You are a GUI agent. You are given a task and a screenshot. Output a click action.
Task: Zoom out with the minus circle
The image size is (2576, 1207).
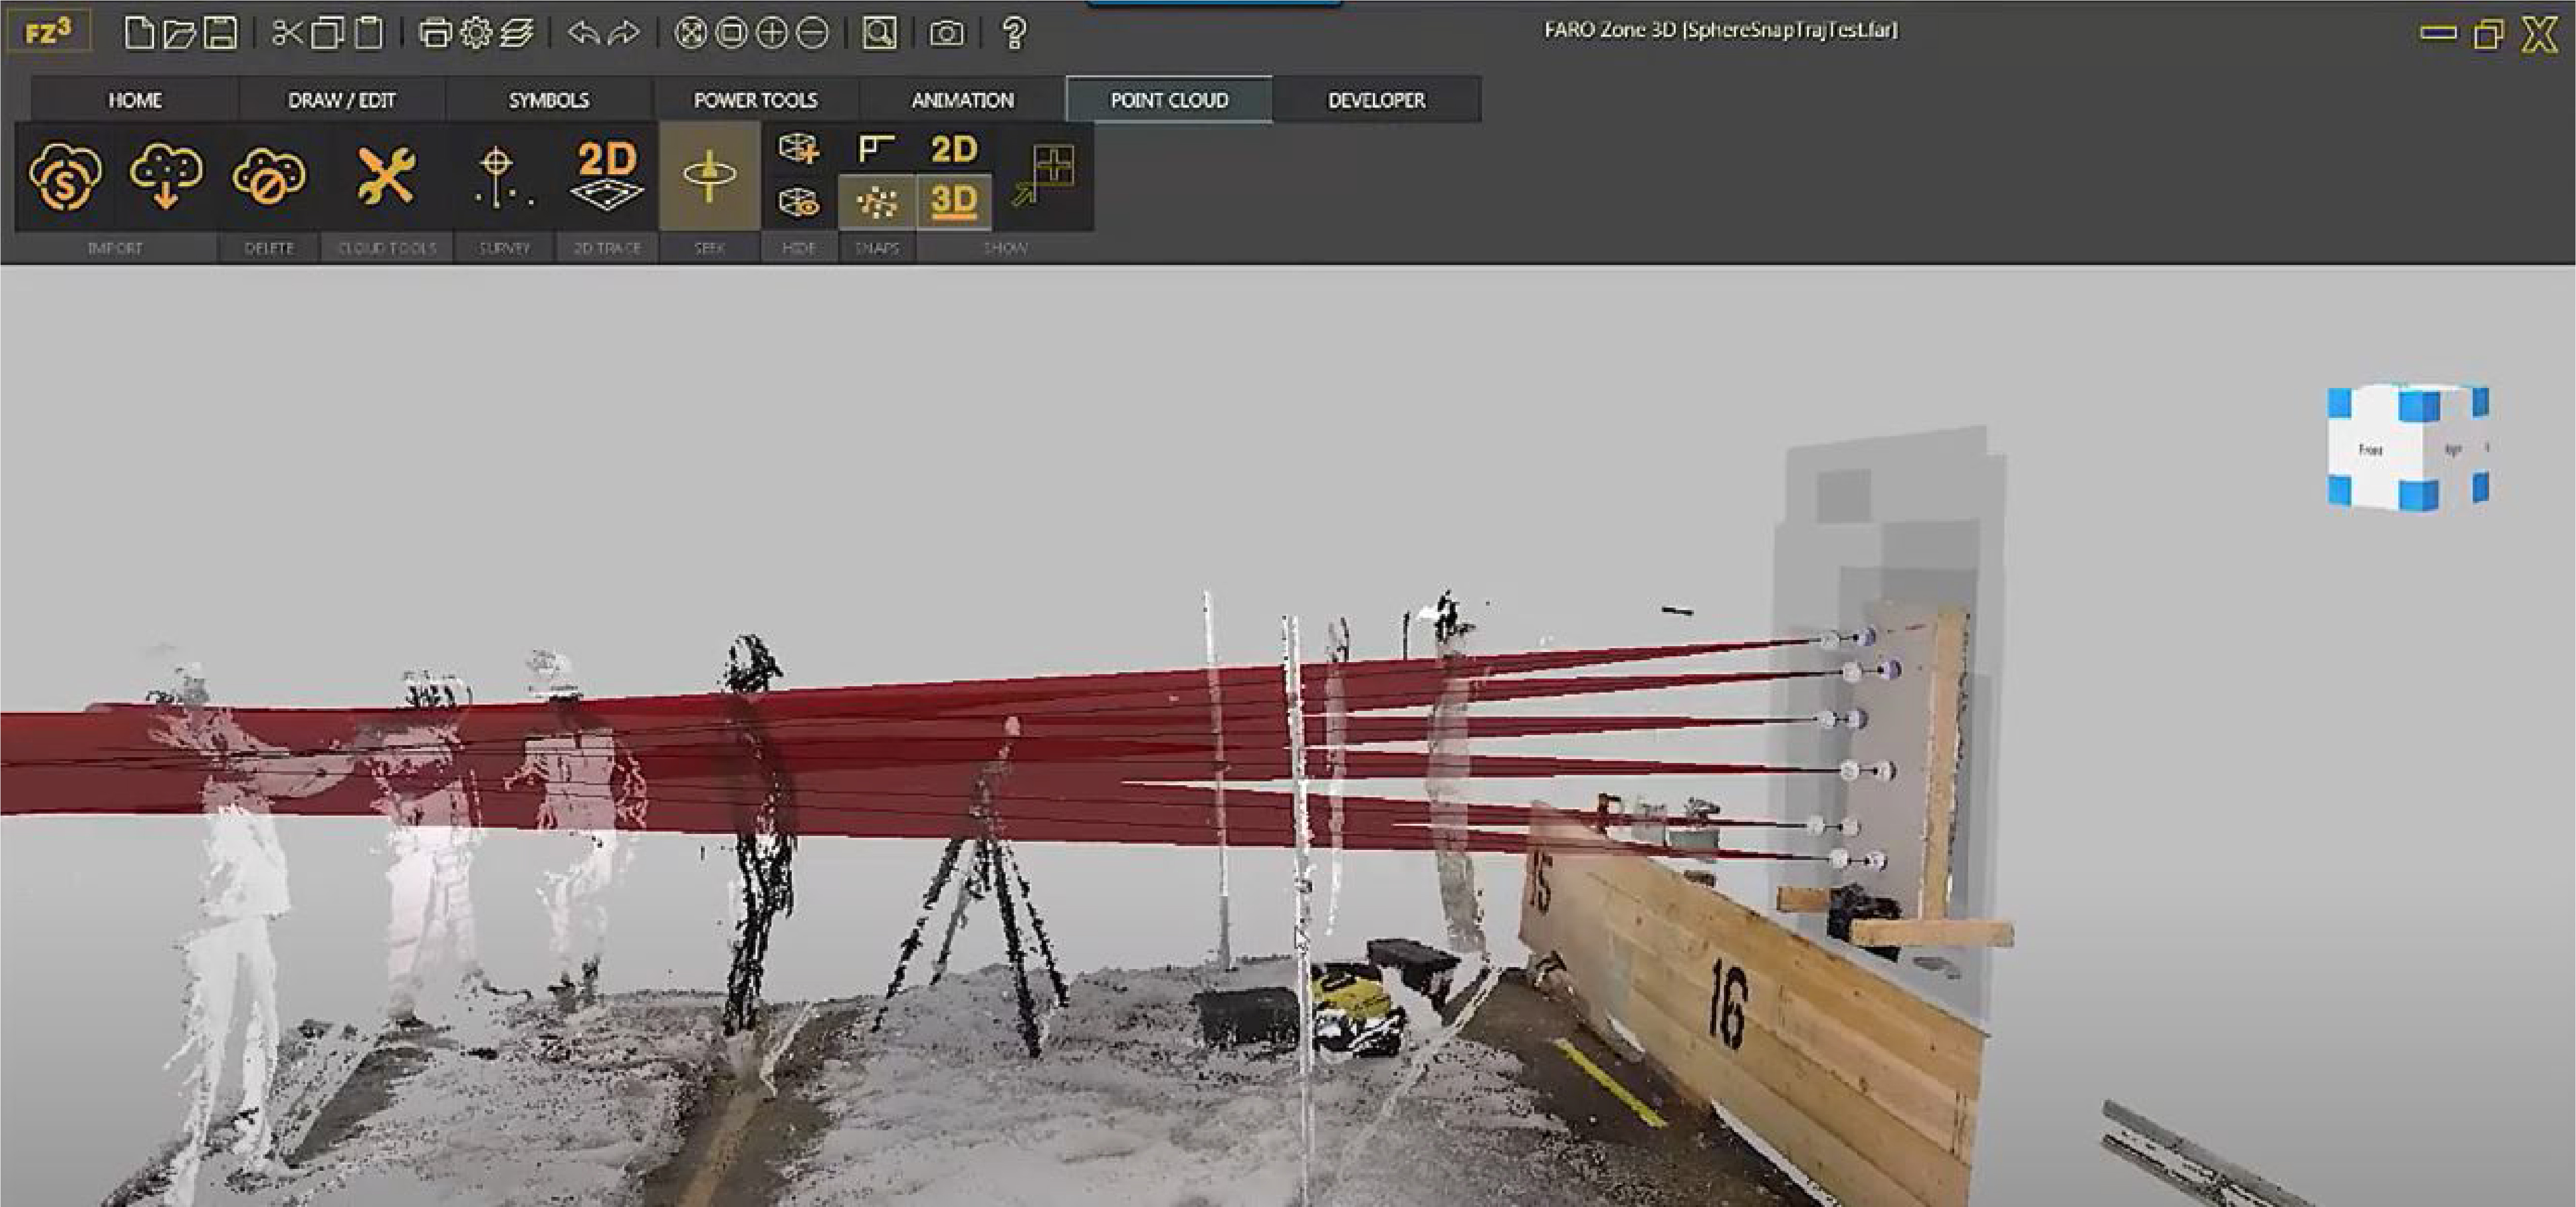(812, 33)
